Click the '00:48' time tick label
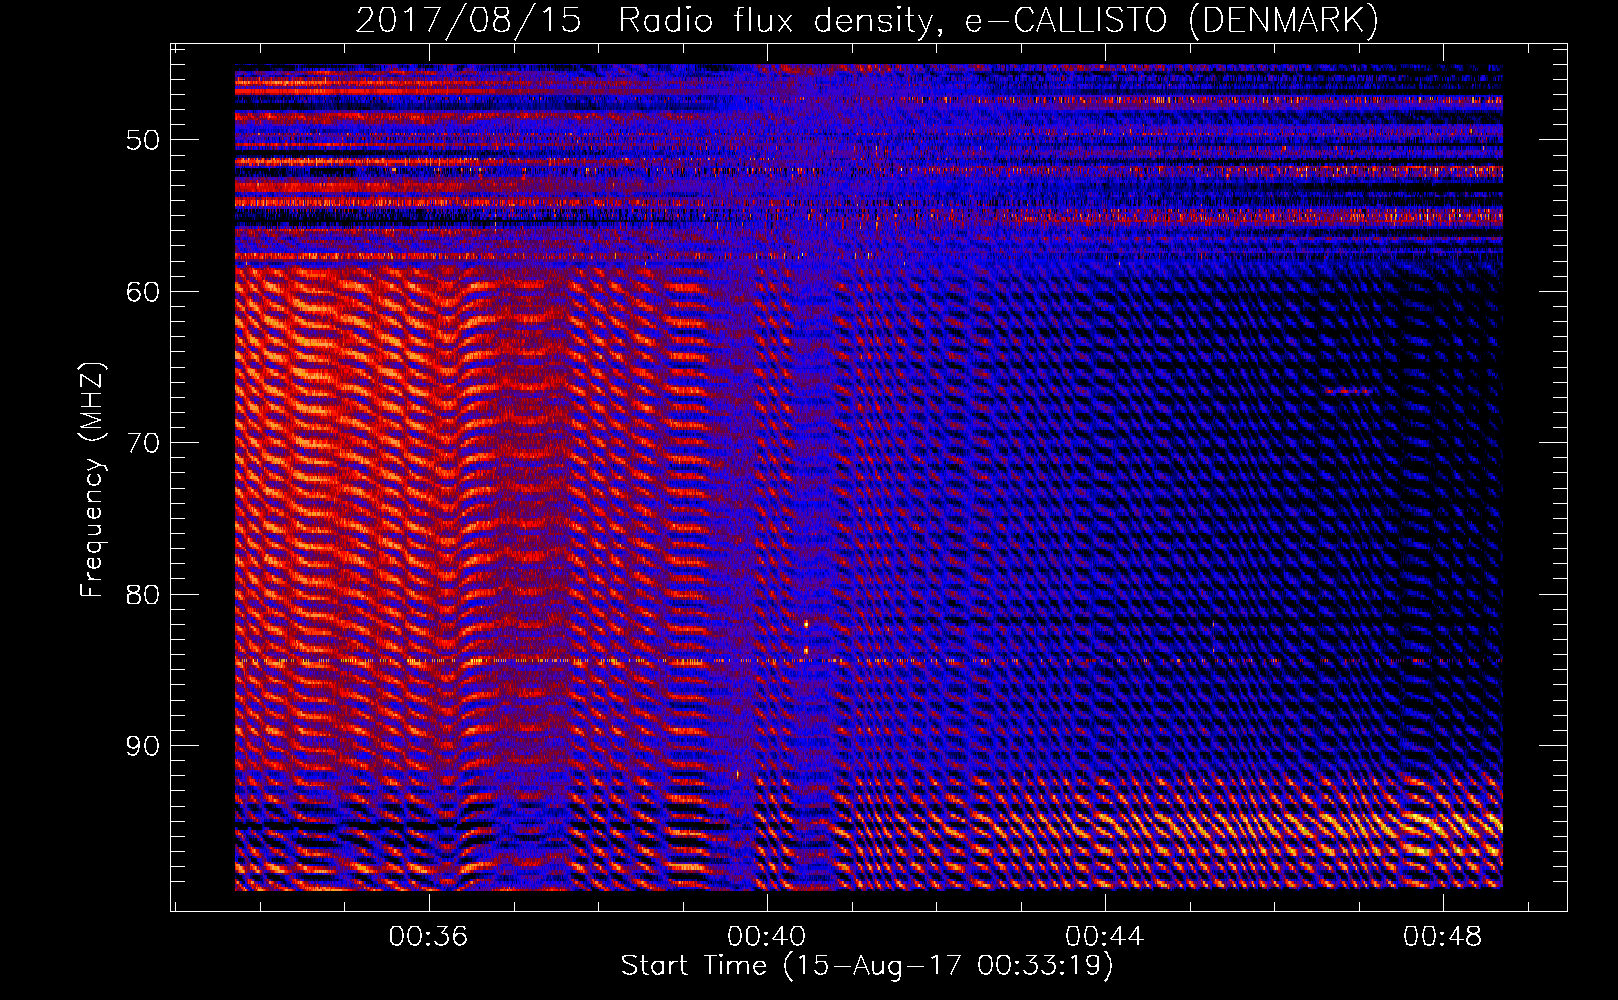Viewport: 1618px width, 1000px height. pos(1442,936)
